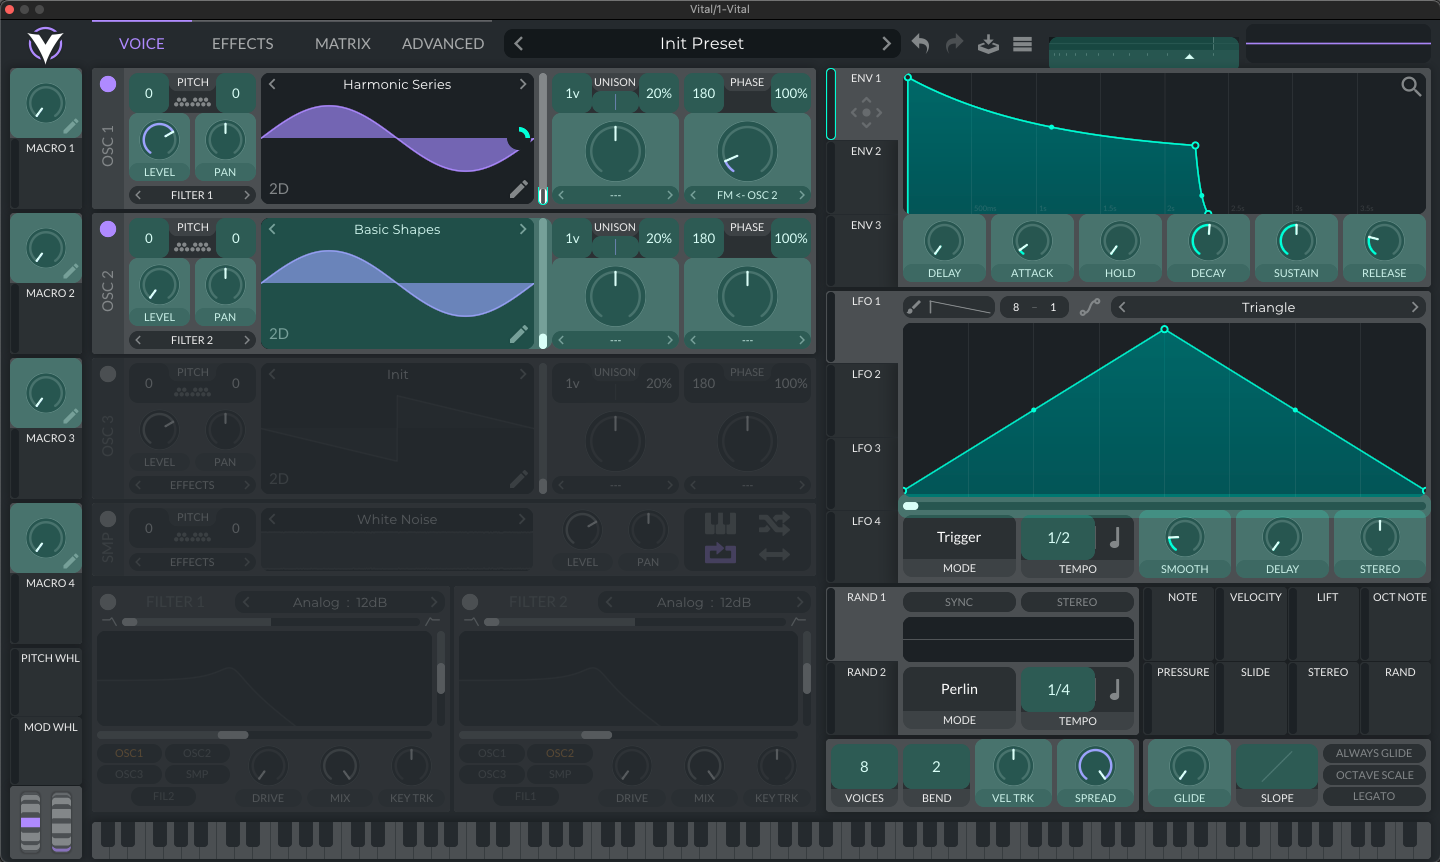Switch to the ADVANCED tab
The image size is (1440, 862).
coord(443,44)
